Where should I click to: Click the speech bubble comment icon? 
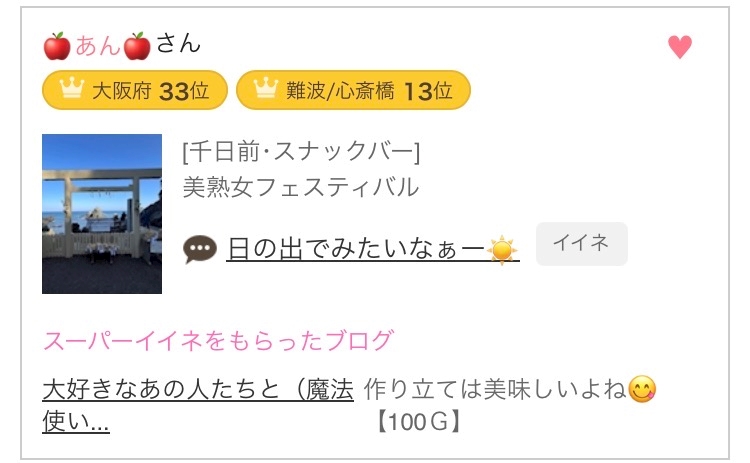point(200,249)
